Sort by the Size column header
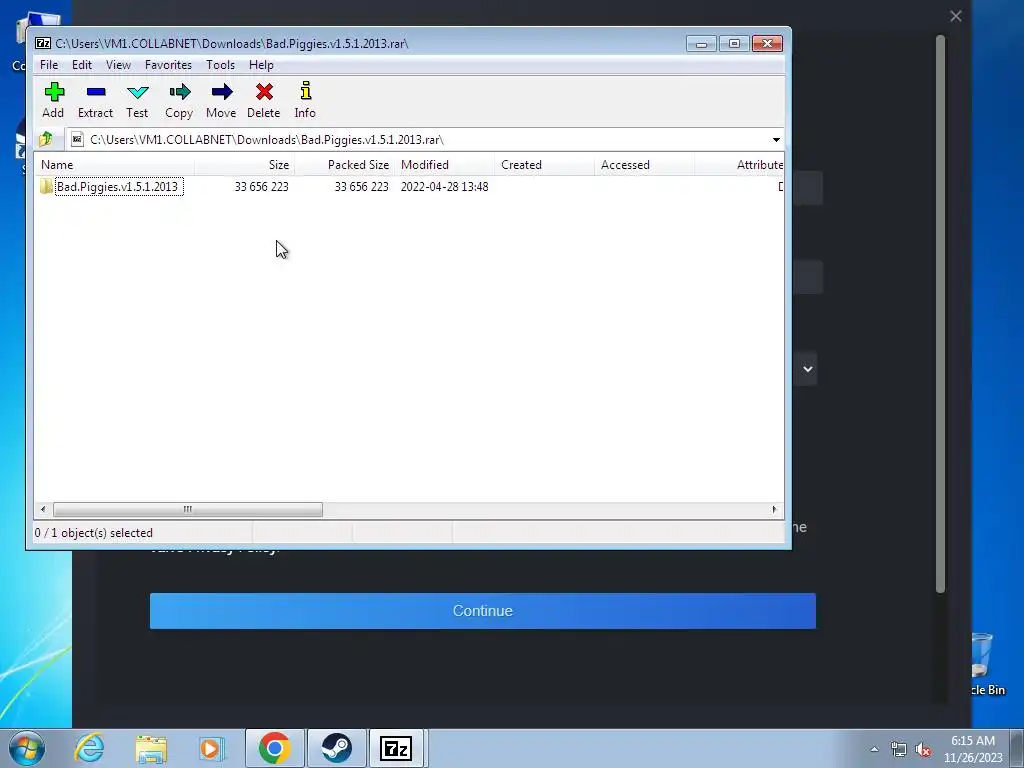This screenshot has height=768, width=1024. coord(245,165)
